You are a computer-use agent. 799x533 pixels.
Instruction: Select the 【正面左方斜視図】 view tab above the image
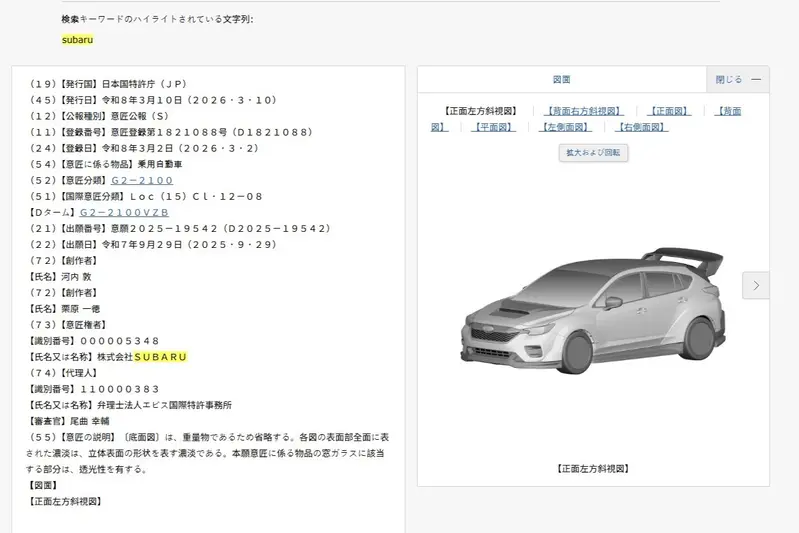tap(479, 111)
